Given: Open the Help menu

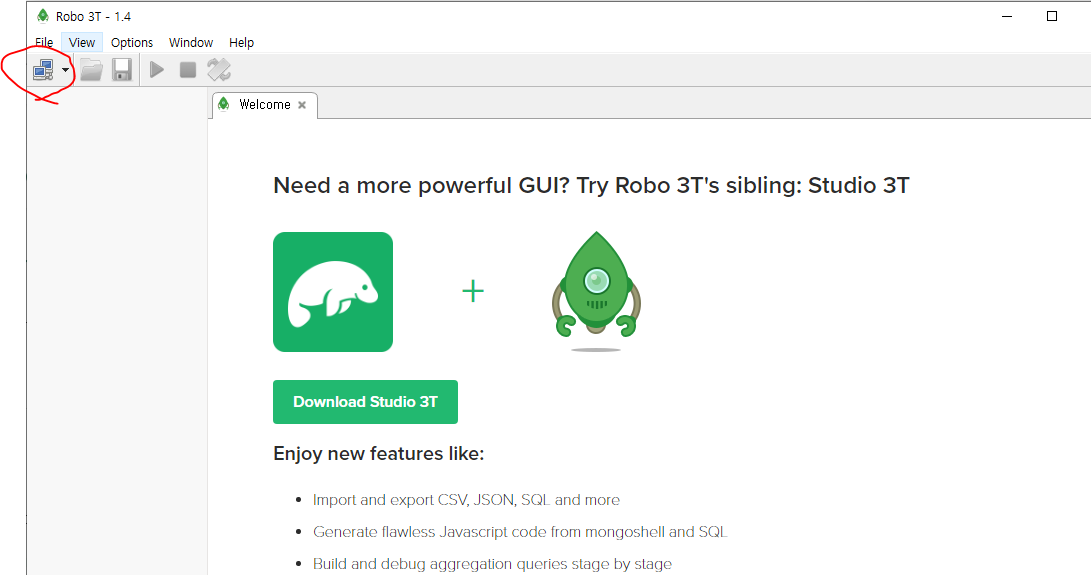Looking at the screenshot, I should coord(241,42).
